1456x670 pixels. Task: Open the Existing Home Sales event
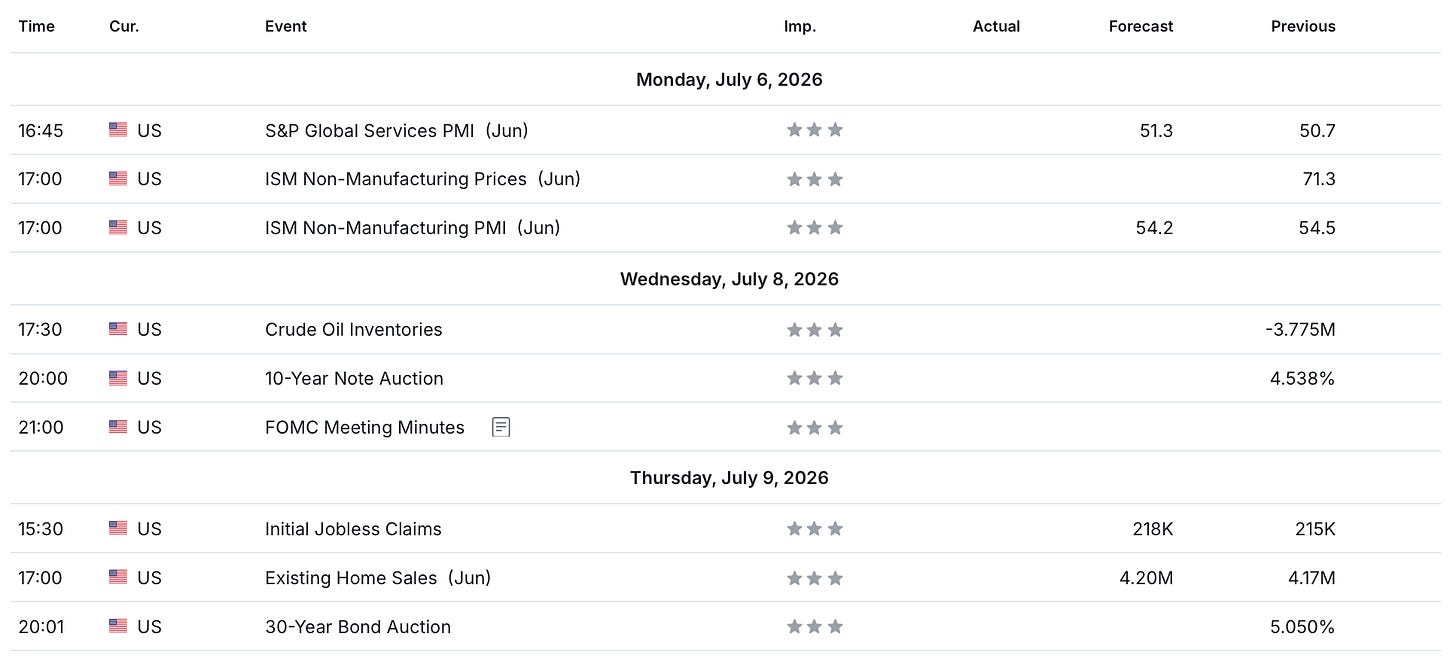[378, 578]
